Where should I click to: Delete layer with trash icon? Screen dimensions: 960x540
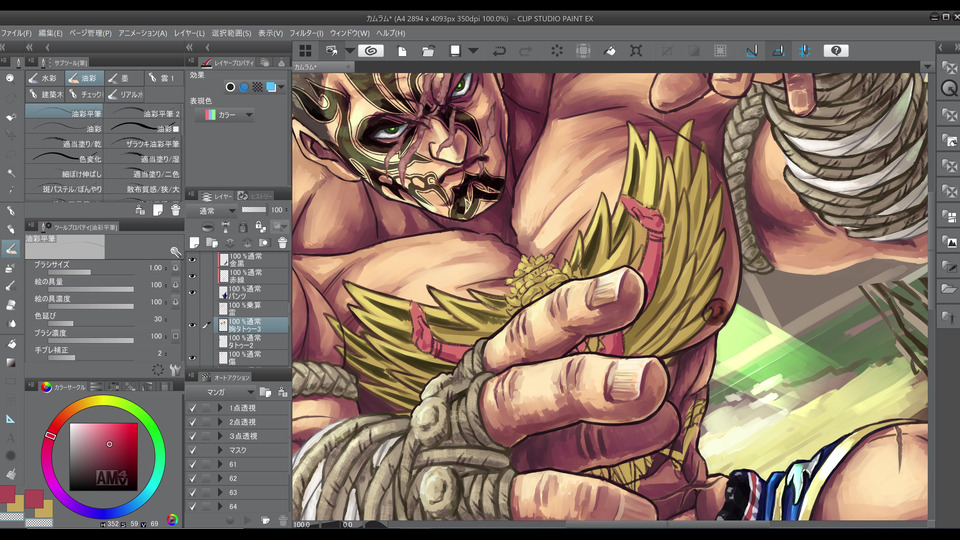(282, 242)
